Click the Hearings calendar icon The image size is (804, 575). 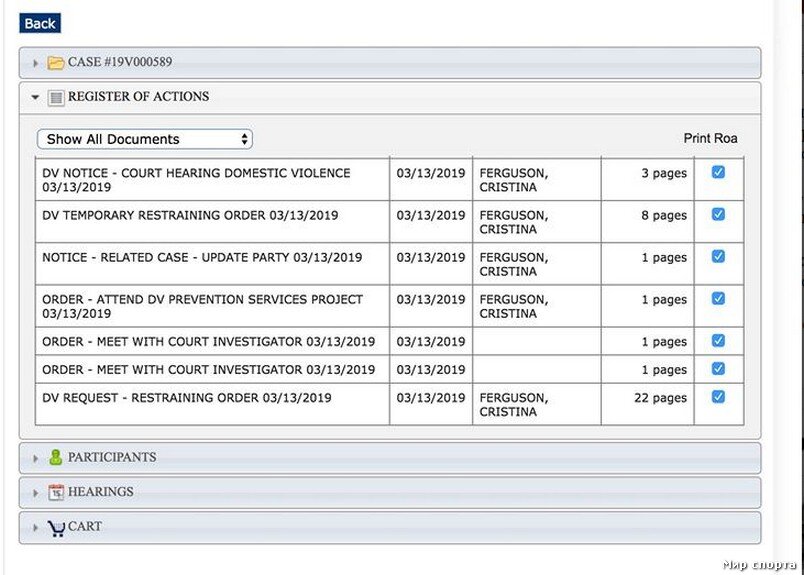pos(56,492)
